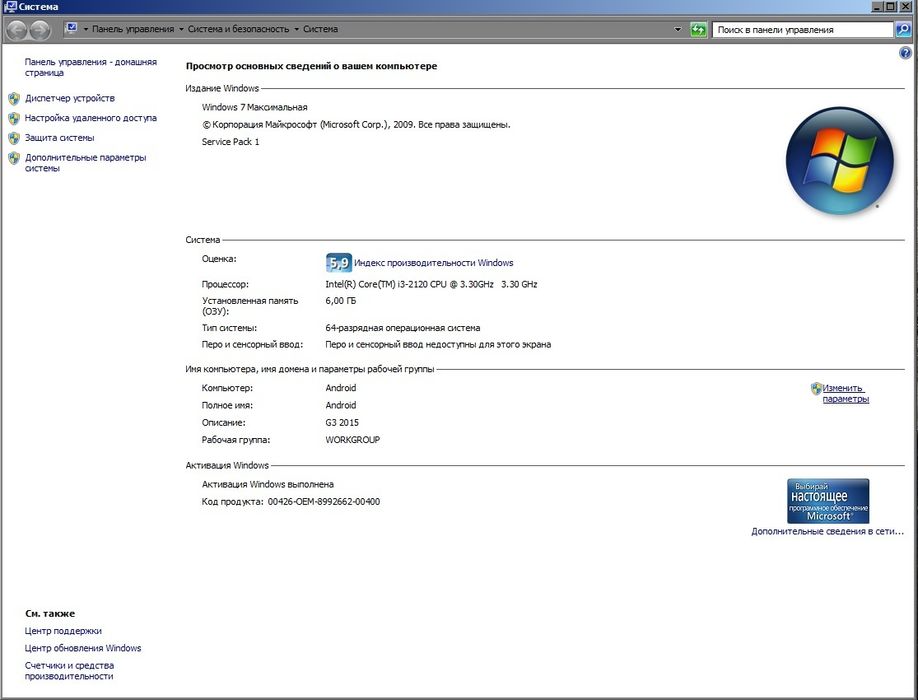Click shield icon next to Защита системы
The height and width of the screenshot is (700, 918).
(14, 138)
